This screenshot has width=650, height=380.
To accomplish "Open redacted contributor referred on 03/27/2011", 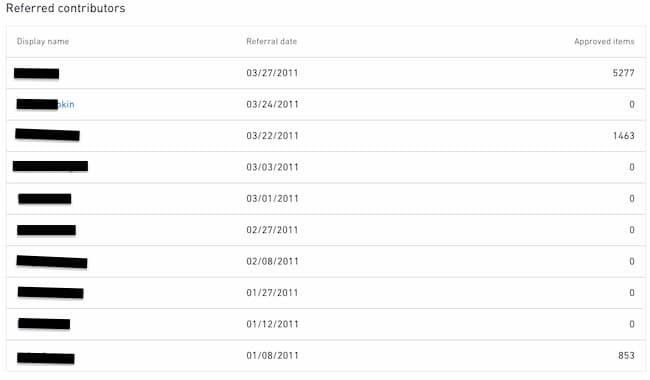I will (36, 74).
